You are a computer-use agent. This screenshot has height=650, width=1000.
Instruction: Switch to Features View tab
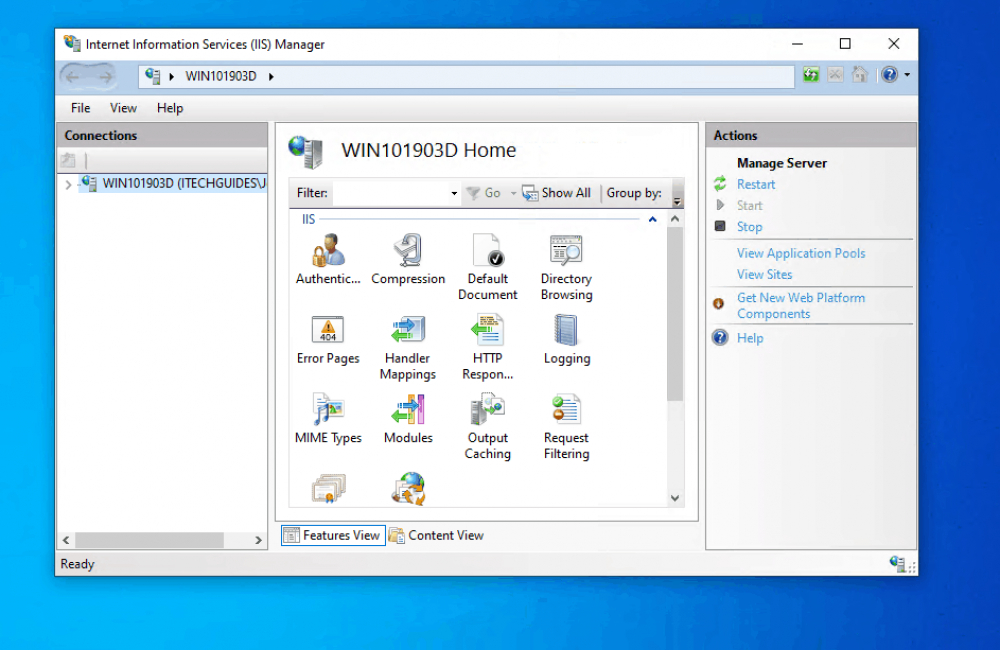click(x=333, y=535)
